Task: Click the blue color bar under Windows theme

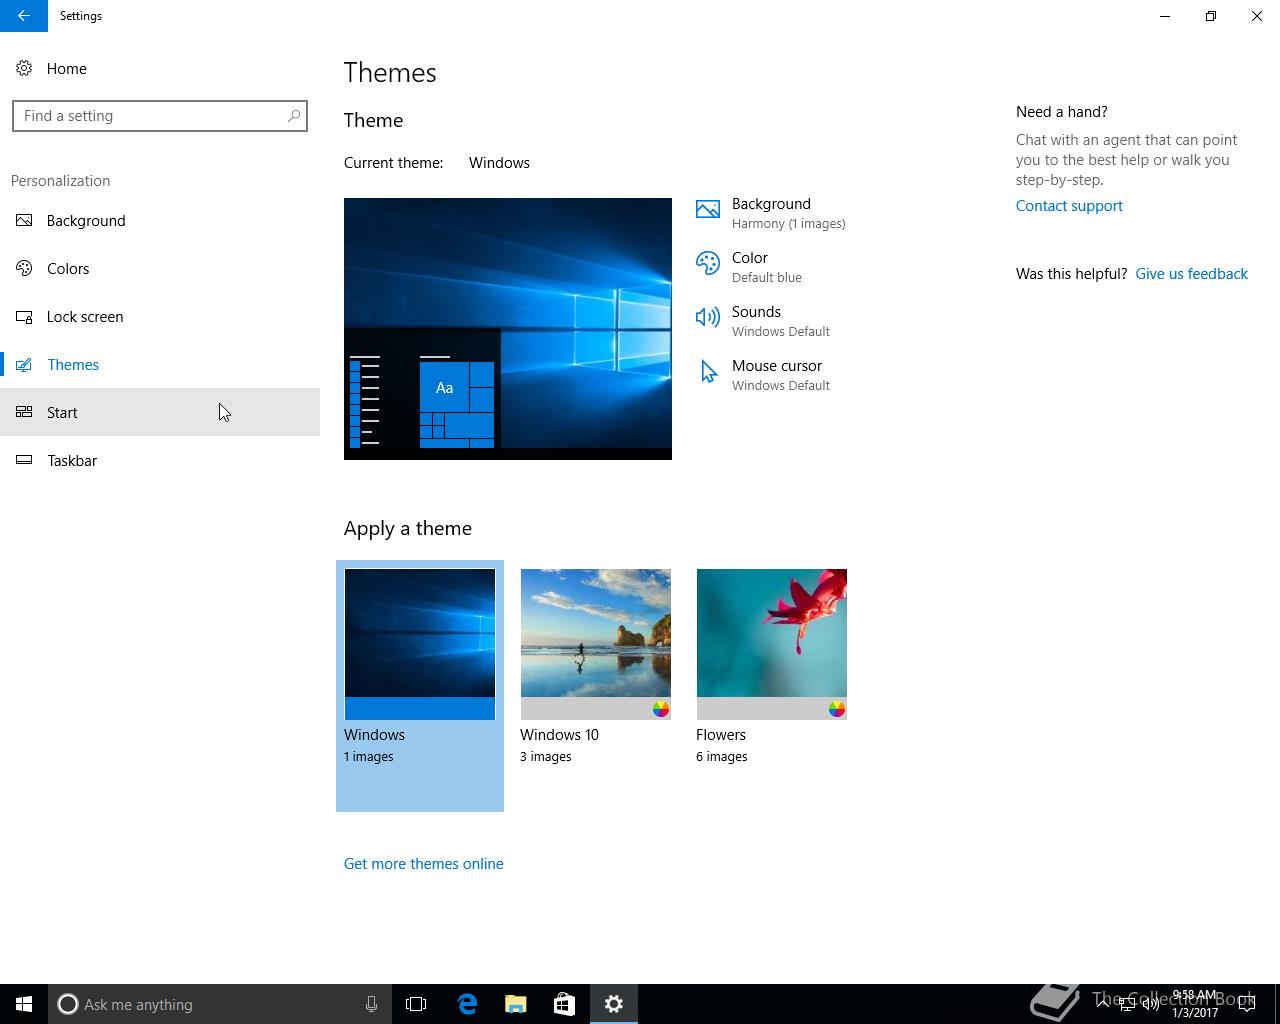Action: pos(420,708)
